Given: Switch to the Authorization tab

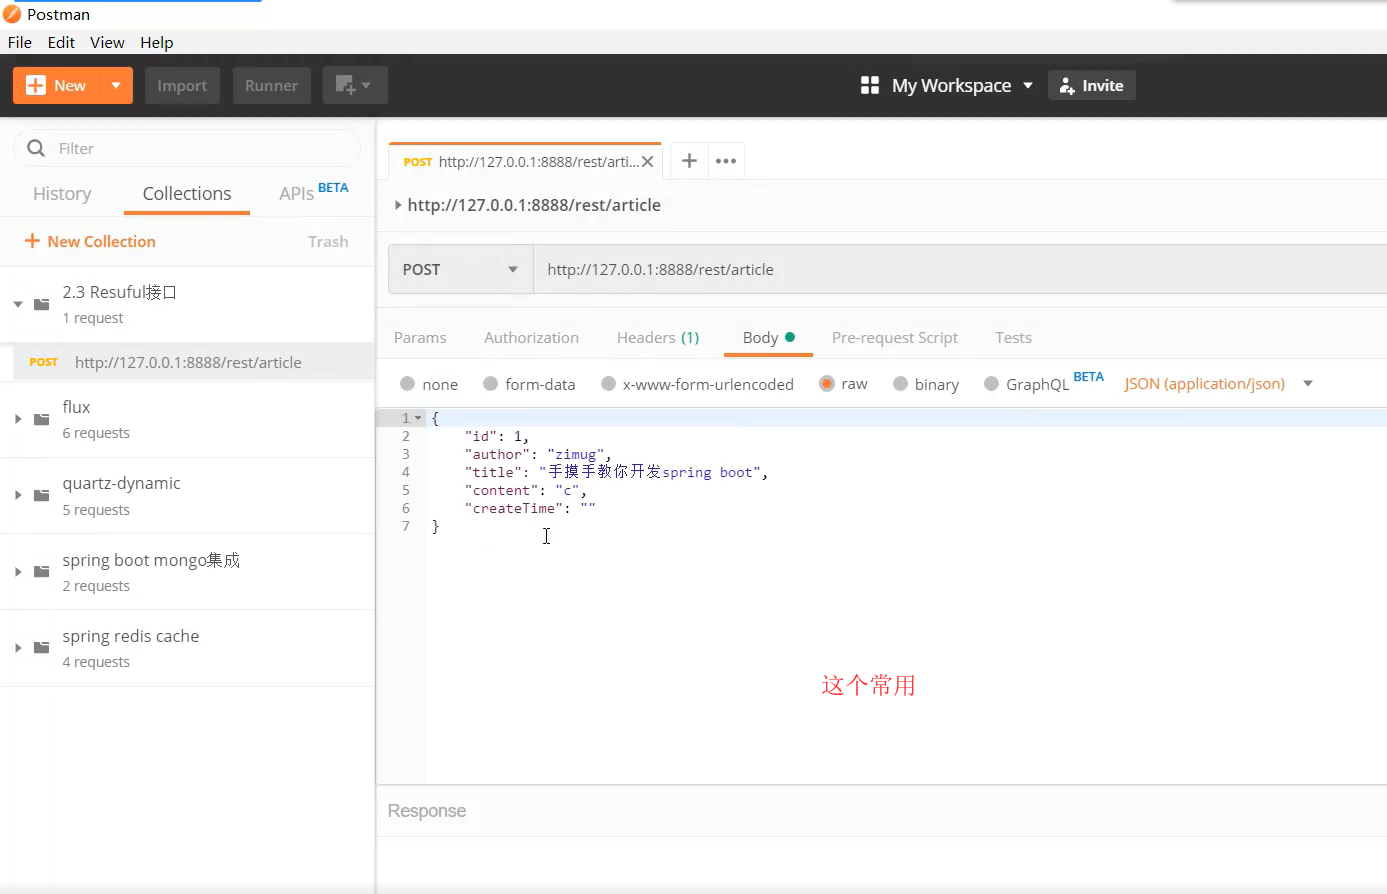Looking at the screenshot, I should tap(531, 338).
